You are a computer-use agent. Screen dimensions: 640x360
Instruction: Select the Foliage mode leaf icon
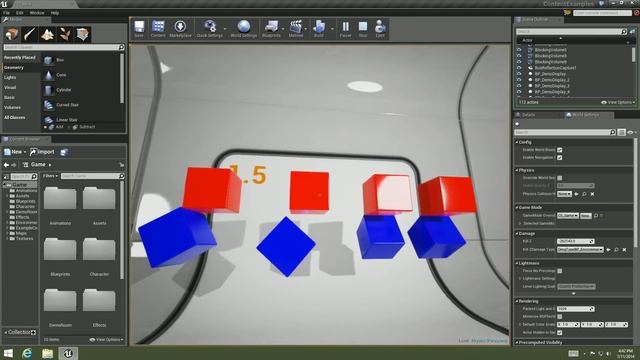coord(65,34)
